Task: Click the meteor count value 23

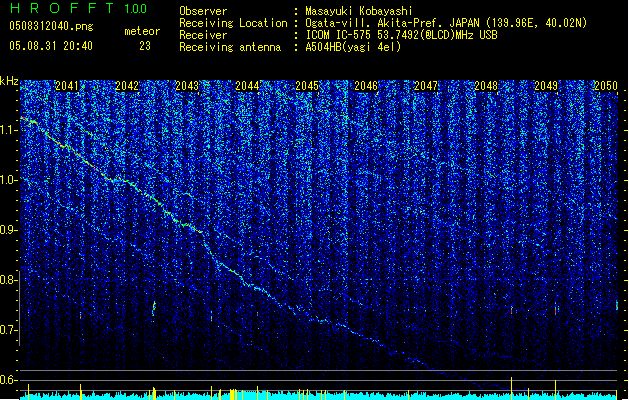Action: click(x=145, y=46)
